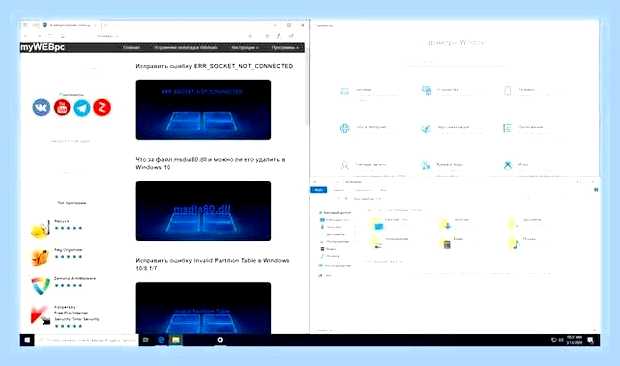
Task: Open the Settings gear on the taskbar
Action: point(220,340)
